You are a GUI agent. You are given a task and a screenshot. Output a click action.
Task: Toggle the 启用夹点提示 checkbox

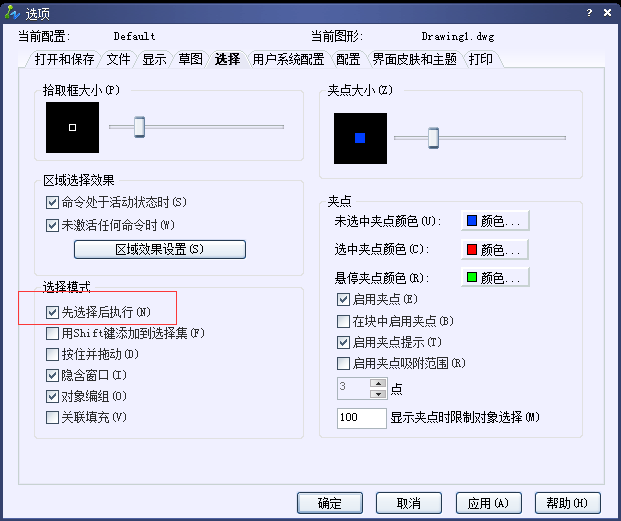click(344, 342)
